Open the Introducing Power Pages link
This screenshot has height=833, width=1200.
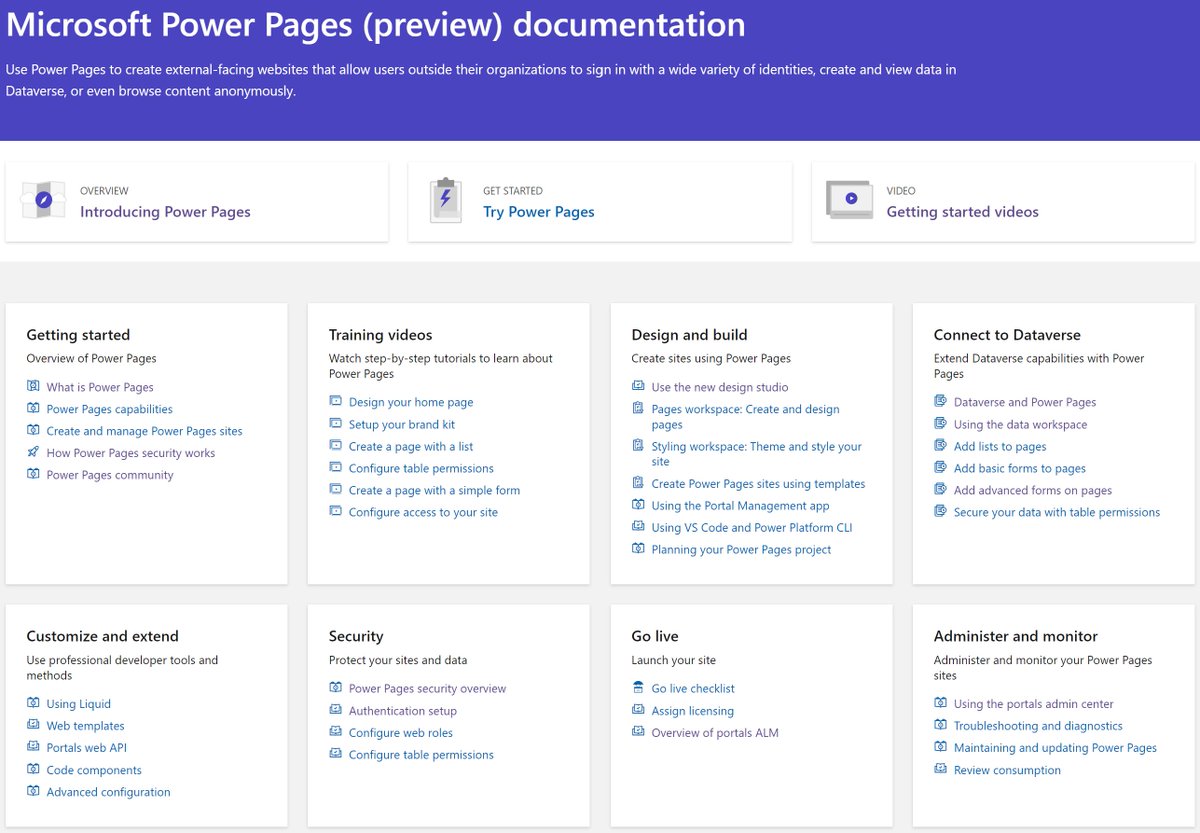click(165, 212)
